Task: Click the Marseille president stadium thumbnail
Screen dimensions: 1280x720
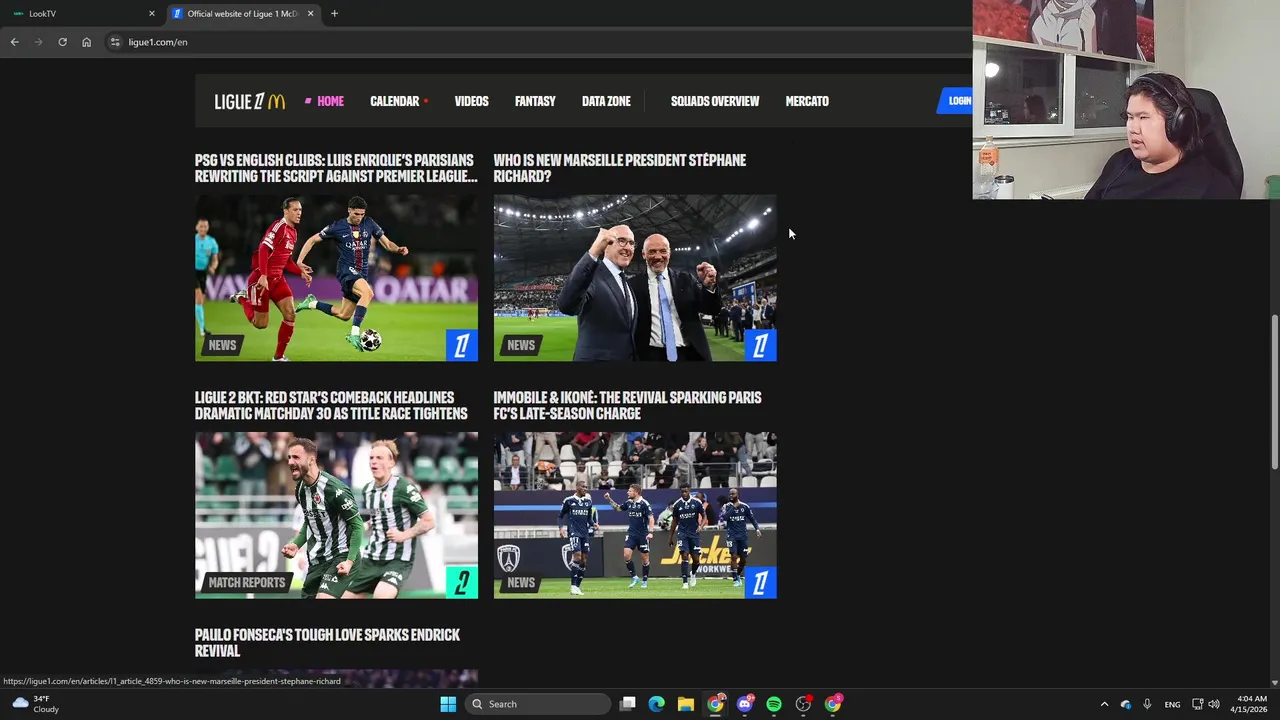Action: coord(635,277)
